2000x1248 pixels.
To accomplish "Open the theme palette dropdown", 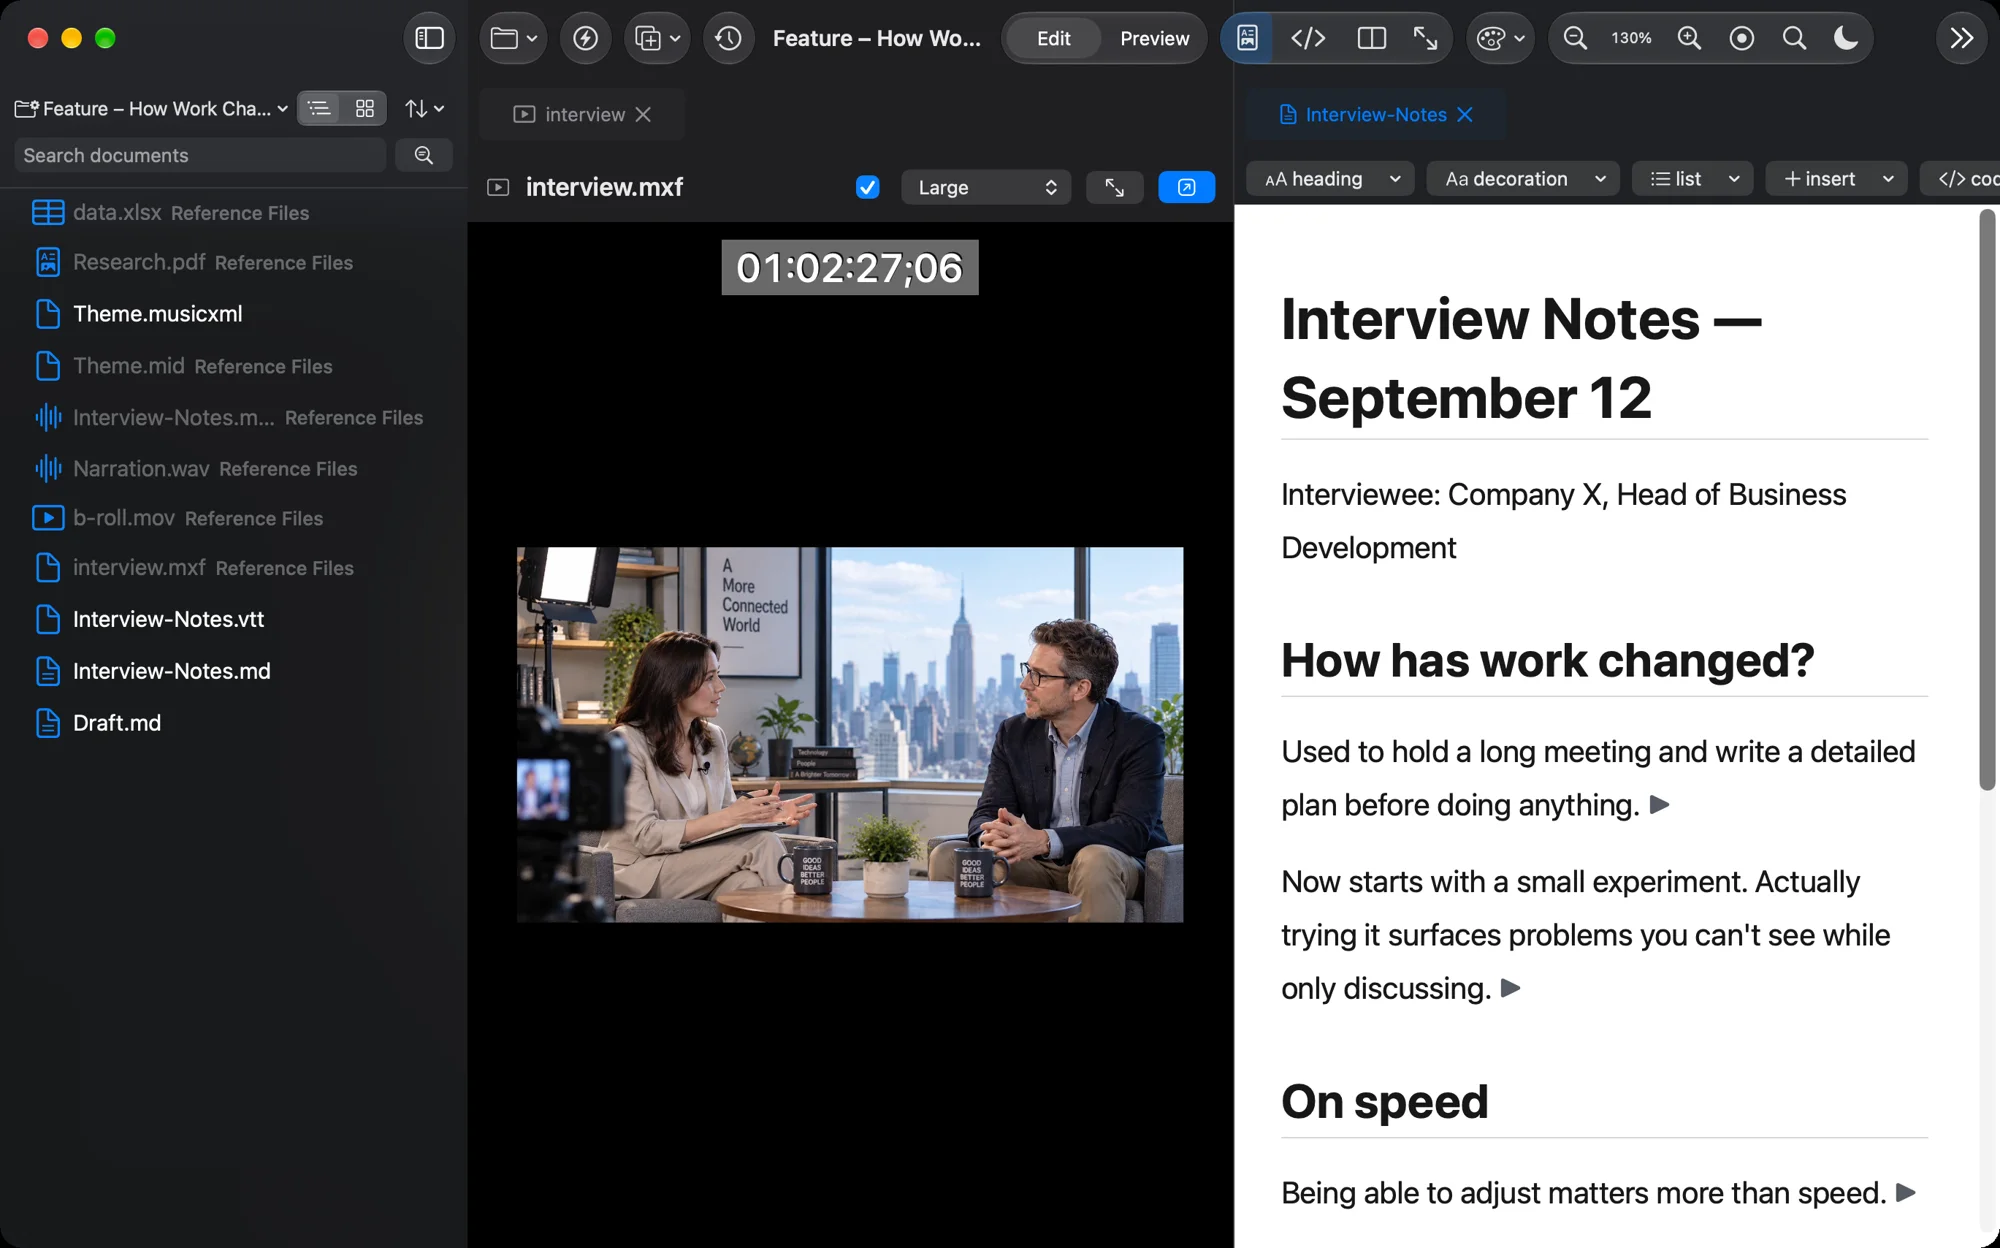I will pos(1500,38).
